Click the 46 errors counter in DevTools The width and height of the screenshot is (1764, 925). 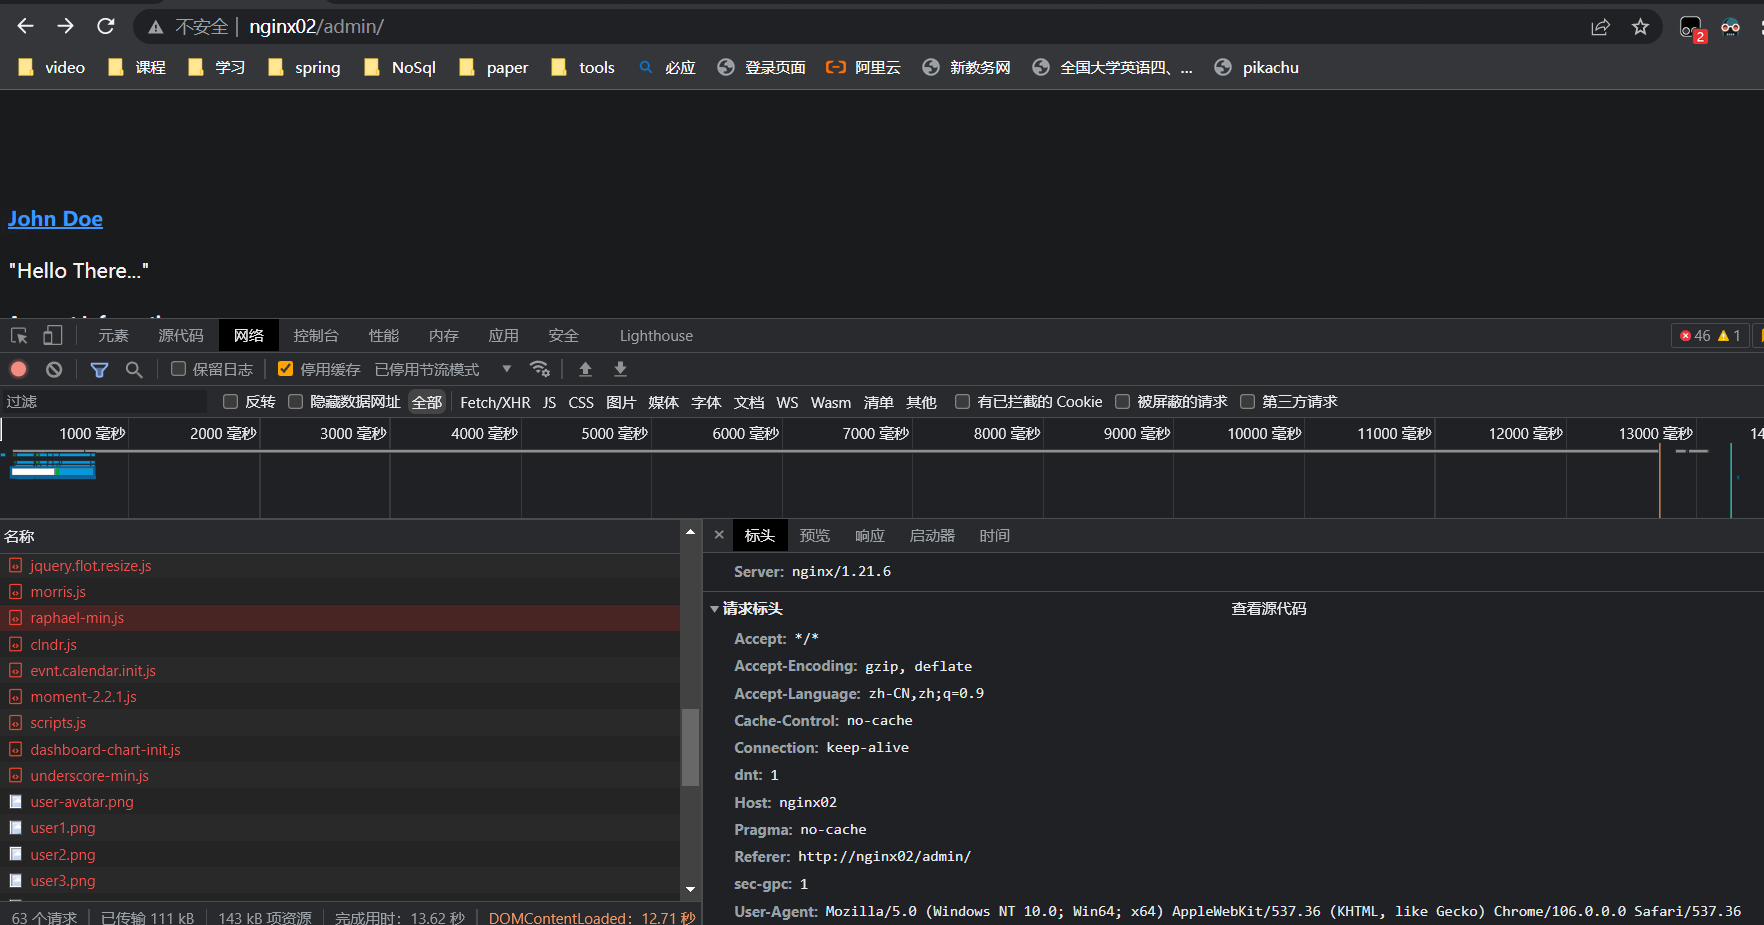[1695, 336]
